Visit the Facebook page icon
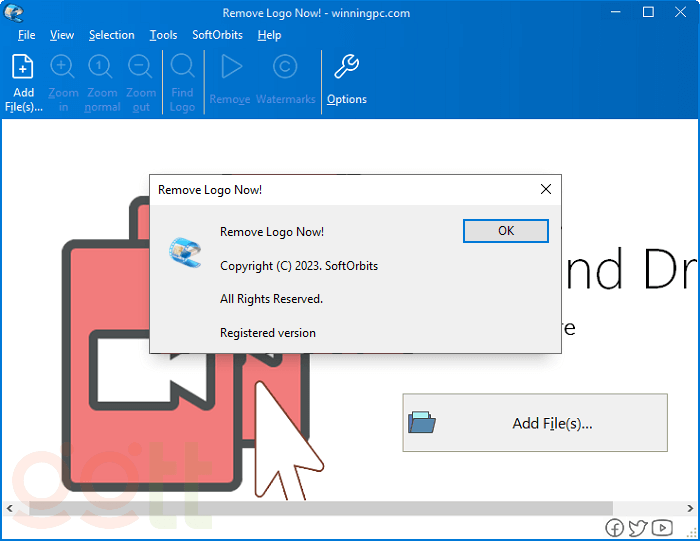 point(614,528)
